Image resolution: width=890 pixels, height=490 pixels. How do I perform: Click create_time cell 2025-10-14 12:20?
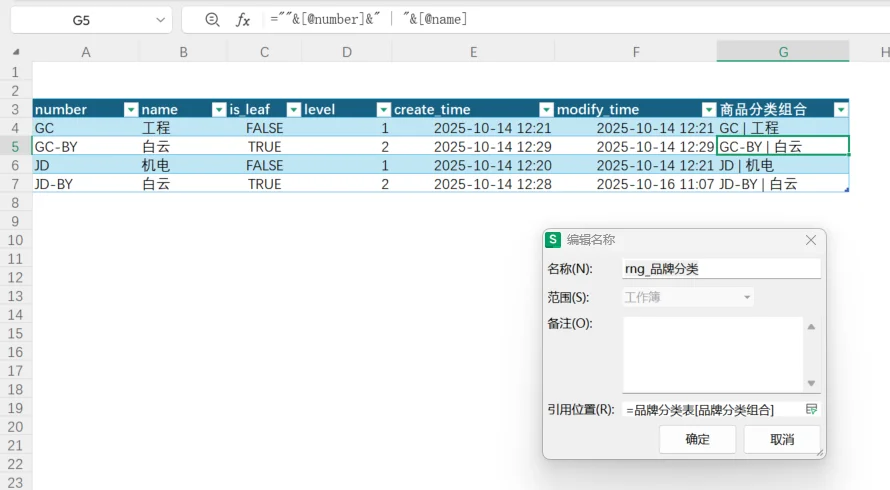[473, 165]
